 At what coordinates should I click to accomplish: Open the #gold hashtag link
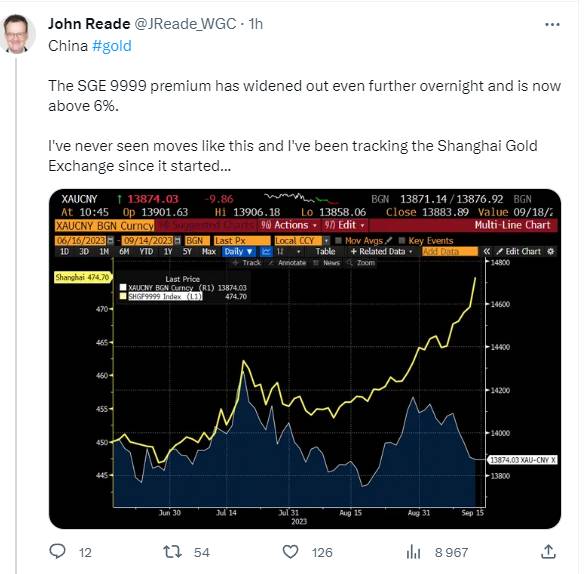click(112, 46)
